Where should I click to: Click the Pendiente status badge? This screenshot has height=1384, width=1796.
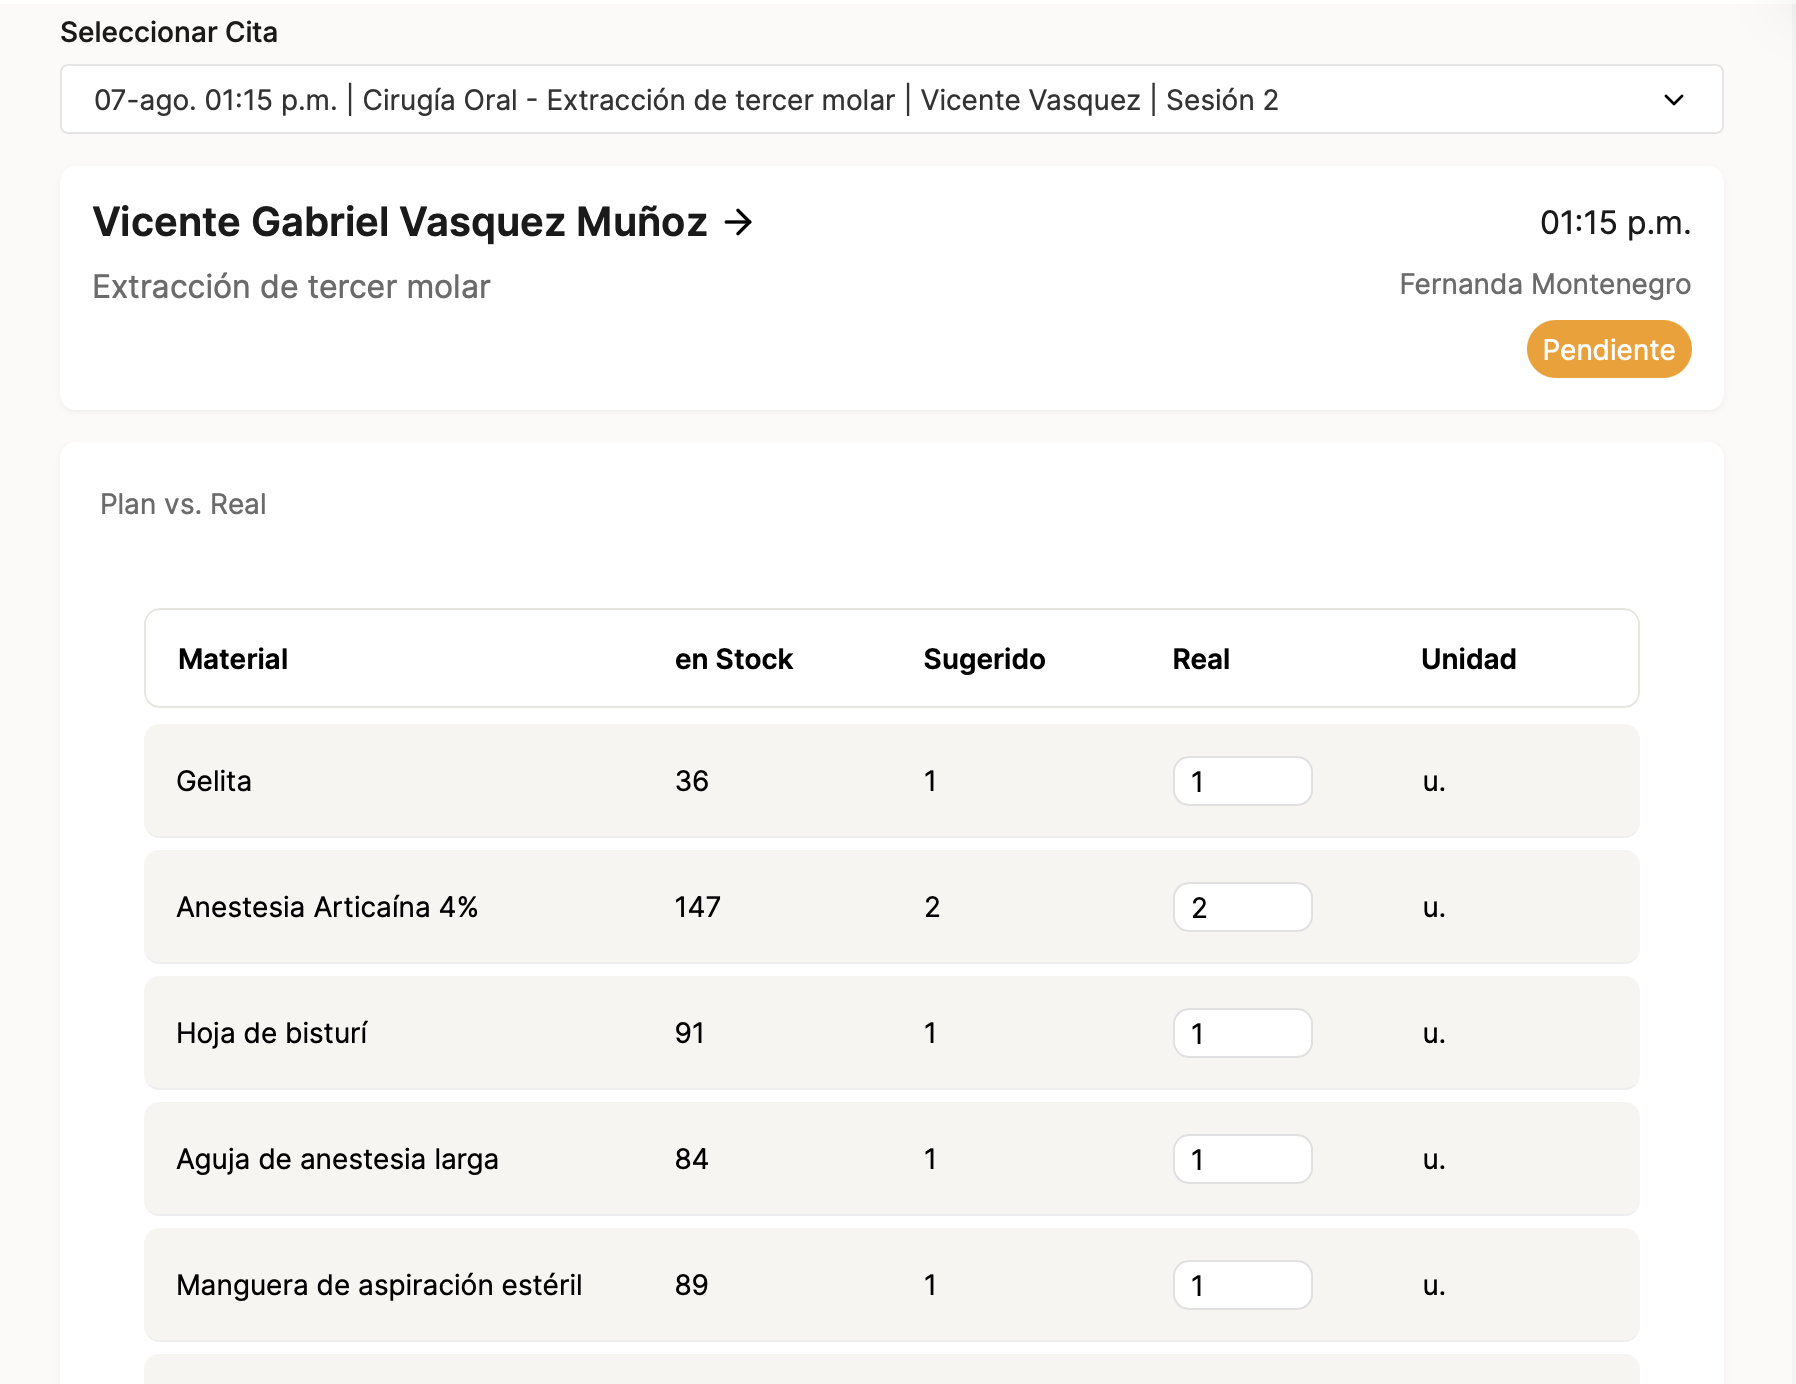(1608, 349)
